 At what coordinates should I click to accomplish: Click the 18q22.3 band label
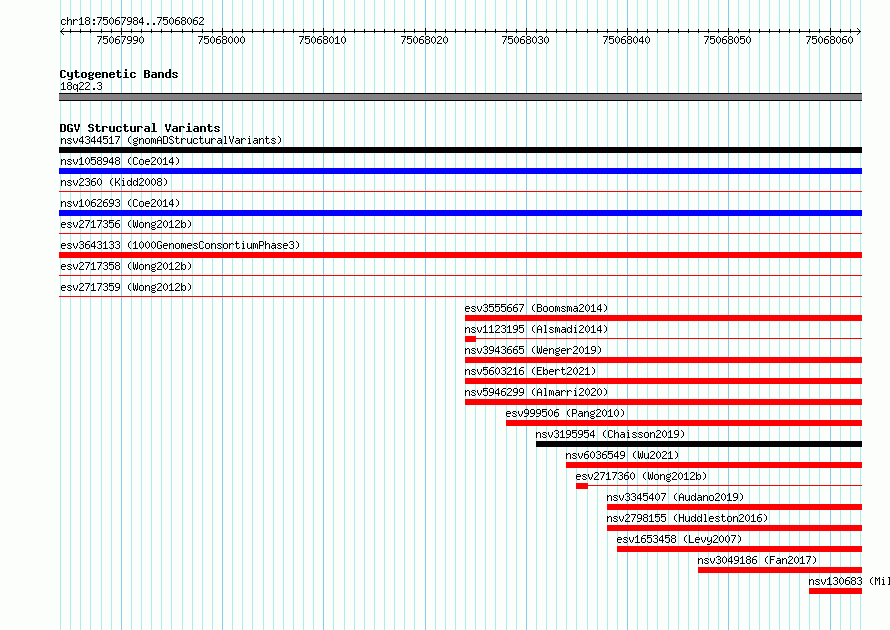point(81,86)
